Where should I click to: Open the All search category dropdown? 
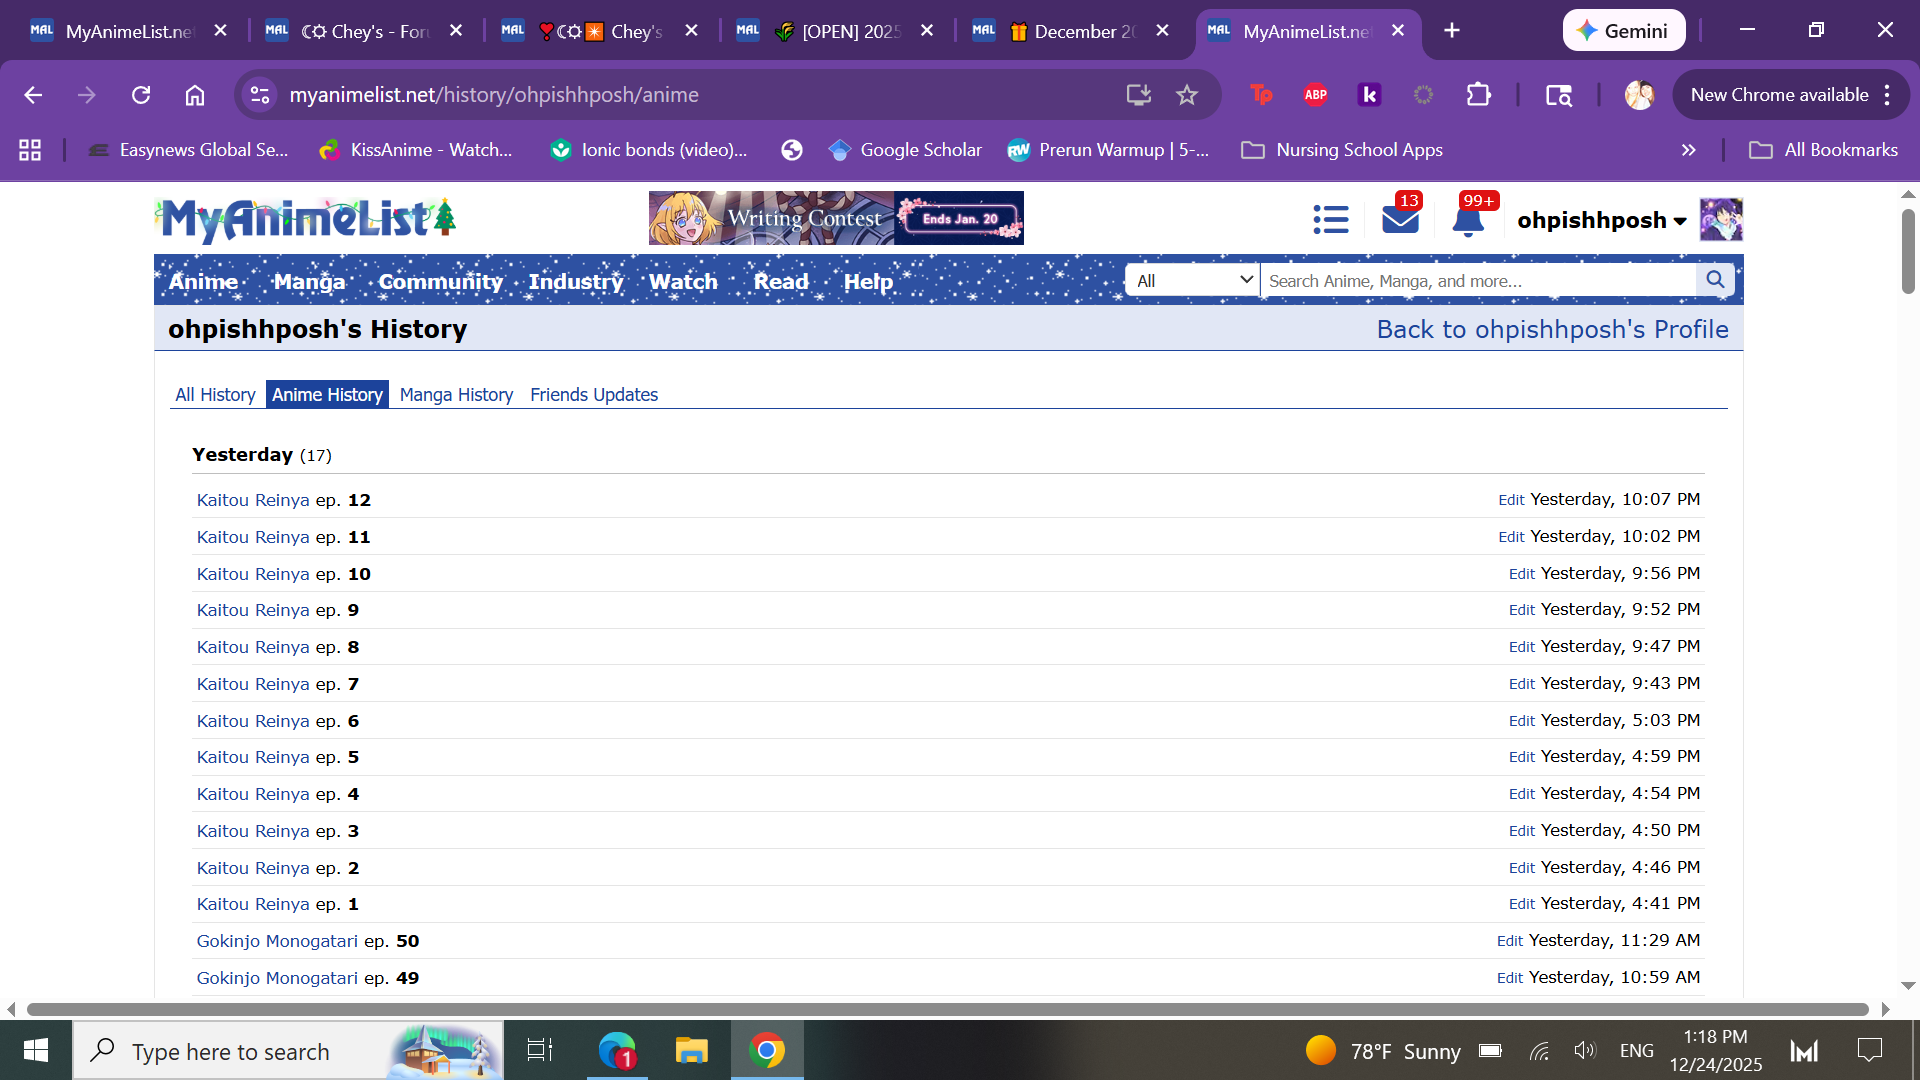pos(1192,280)
